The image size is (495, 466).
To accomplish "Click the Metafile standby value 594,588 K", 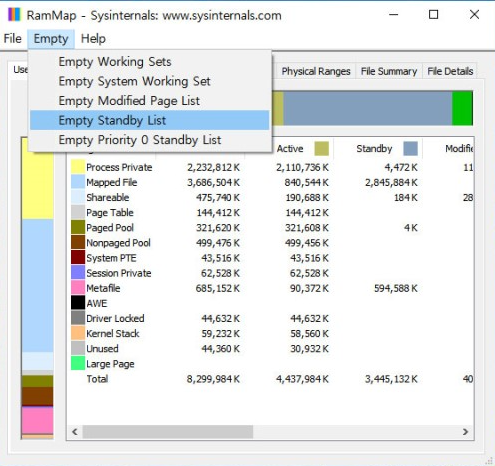I will point(396,288).
